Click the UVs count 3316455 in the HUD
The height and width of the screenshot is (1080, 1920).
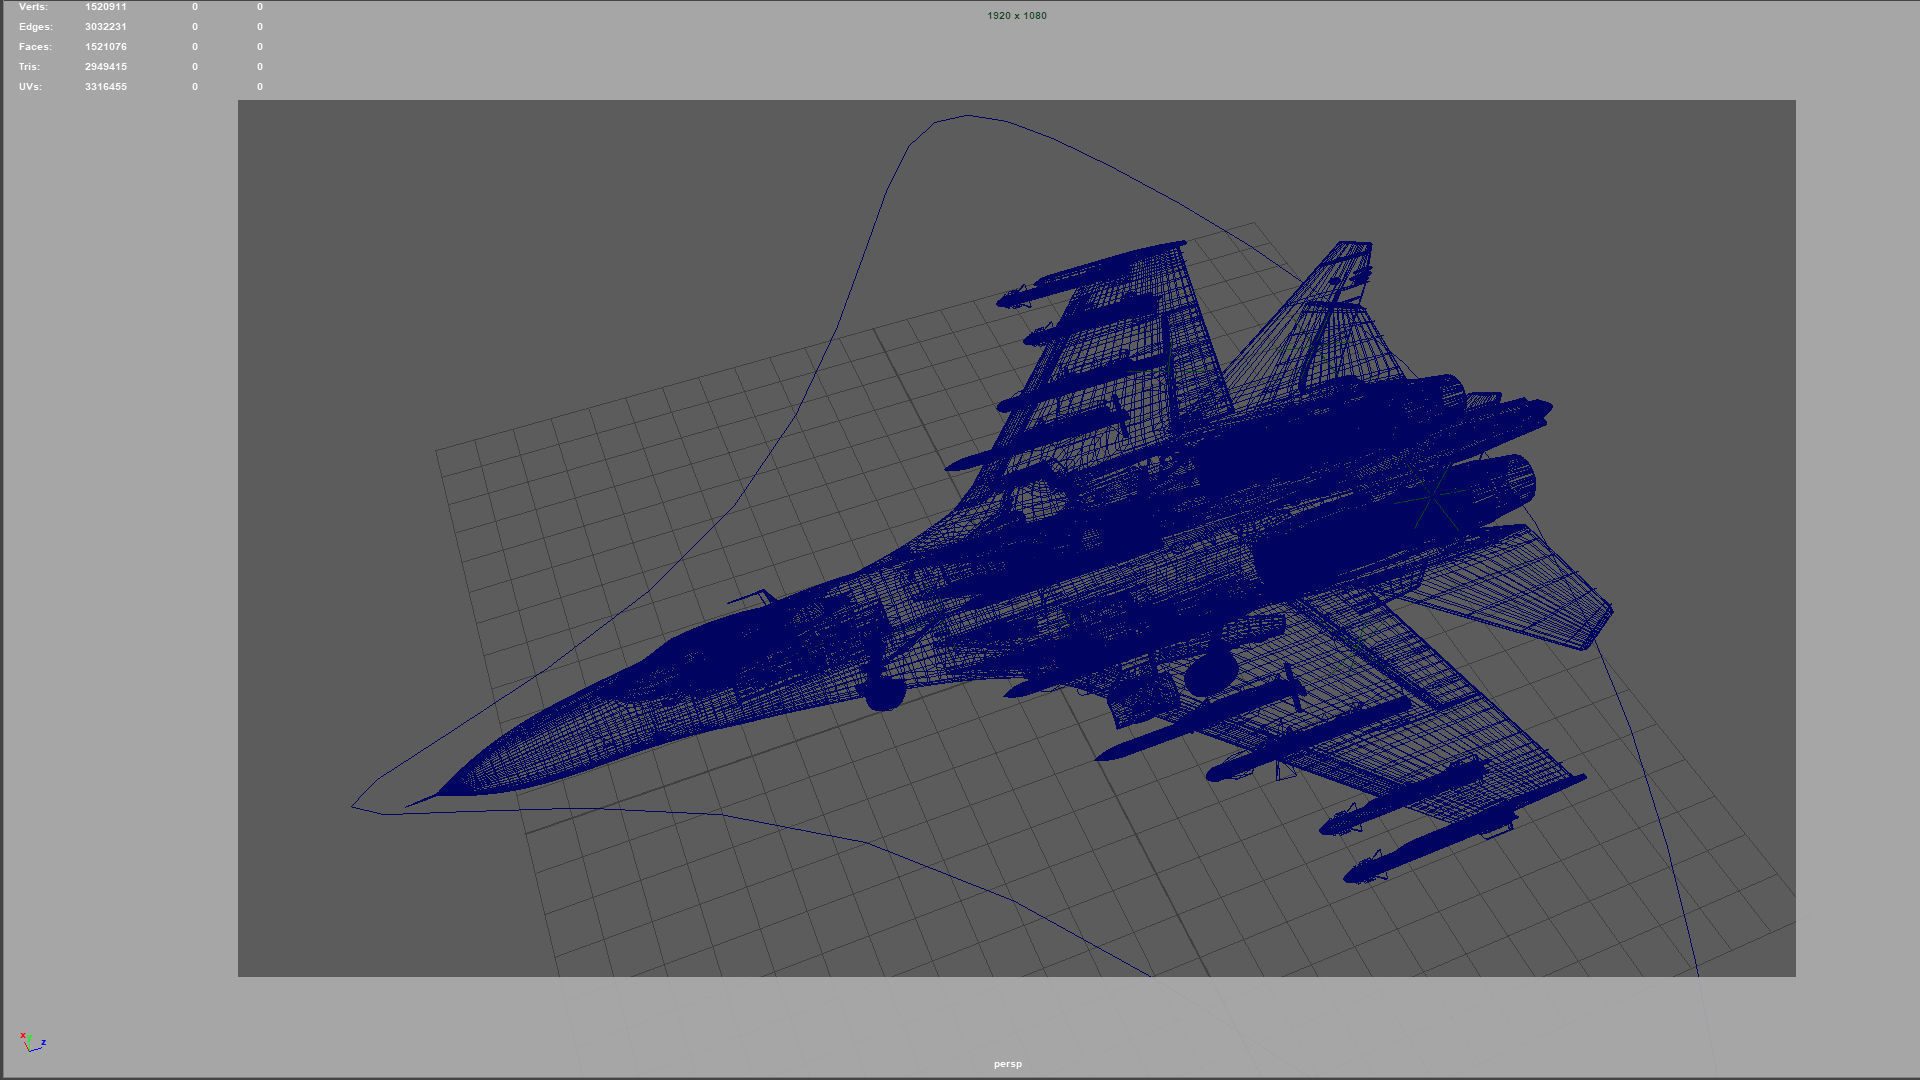[x=105, y=86]
